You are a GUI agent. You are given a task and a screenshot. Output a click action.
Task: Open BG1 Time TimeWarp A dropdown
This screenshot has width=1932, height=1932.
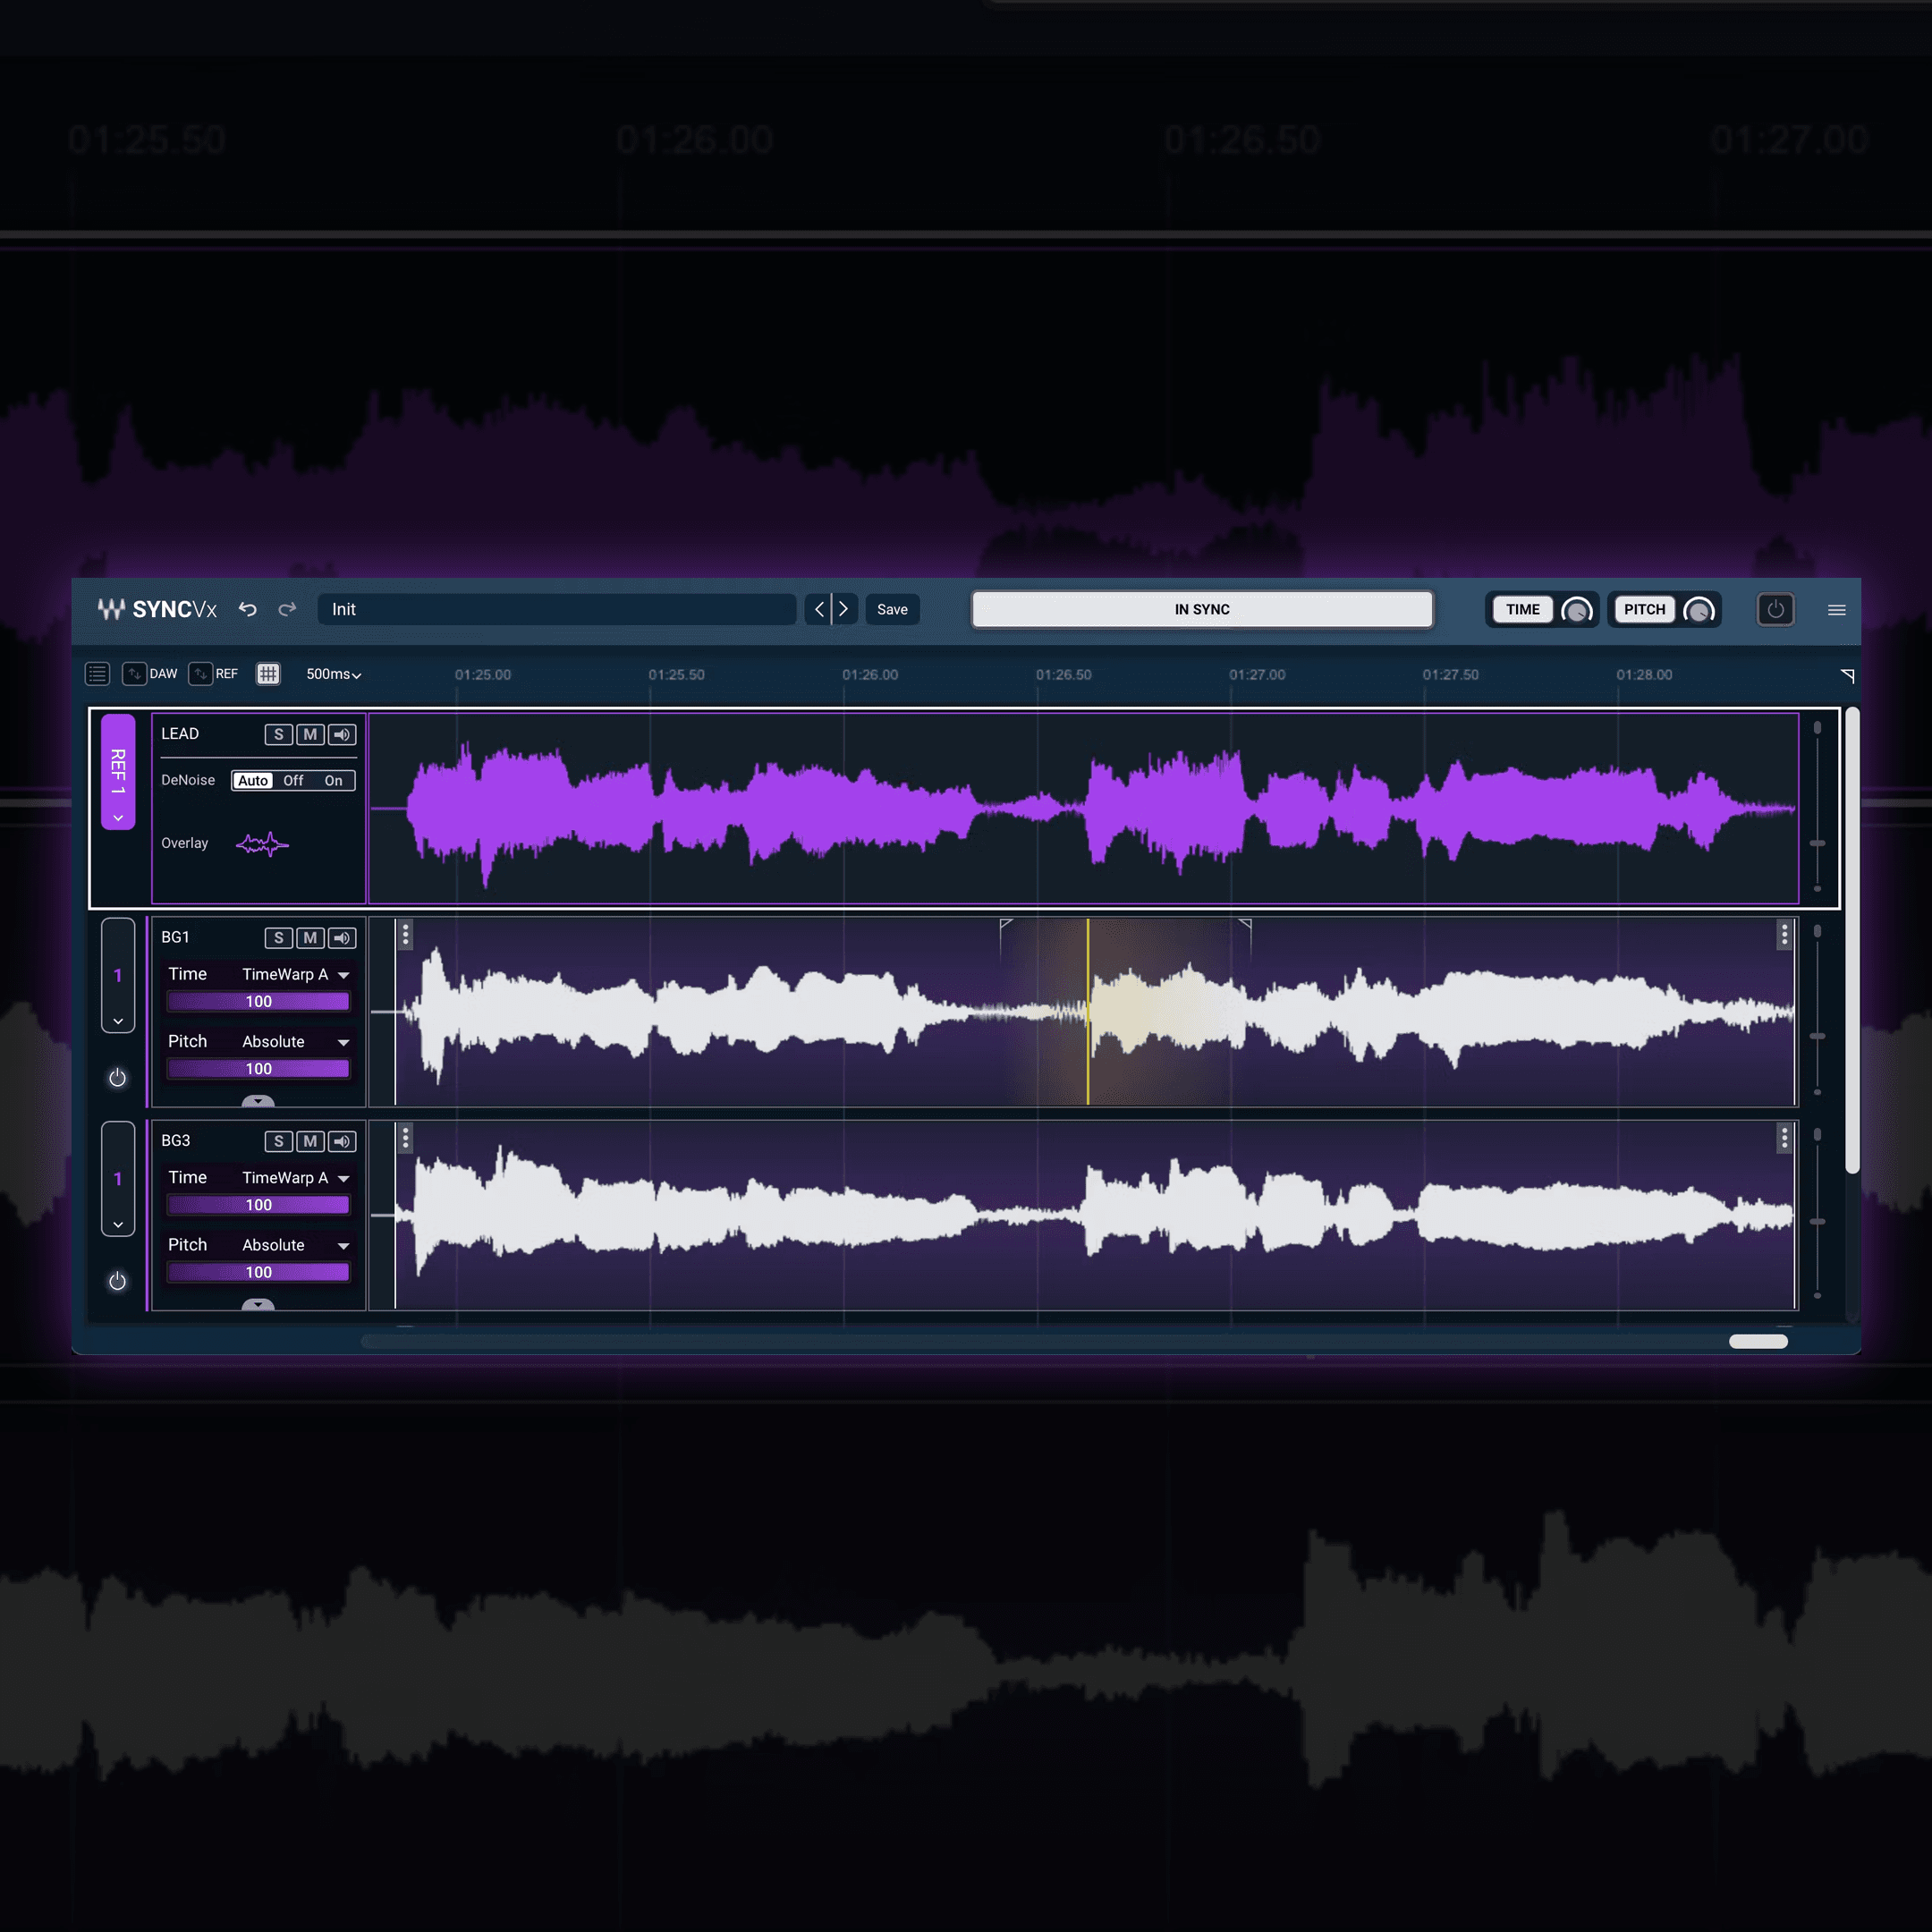point(295,974)
